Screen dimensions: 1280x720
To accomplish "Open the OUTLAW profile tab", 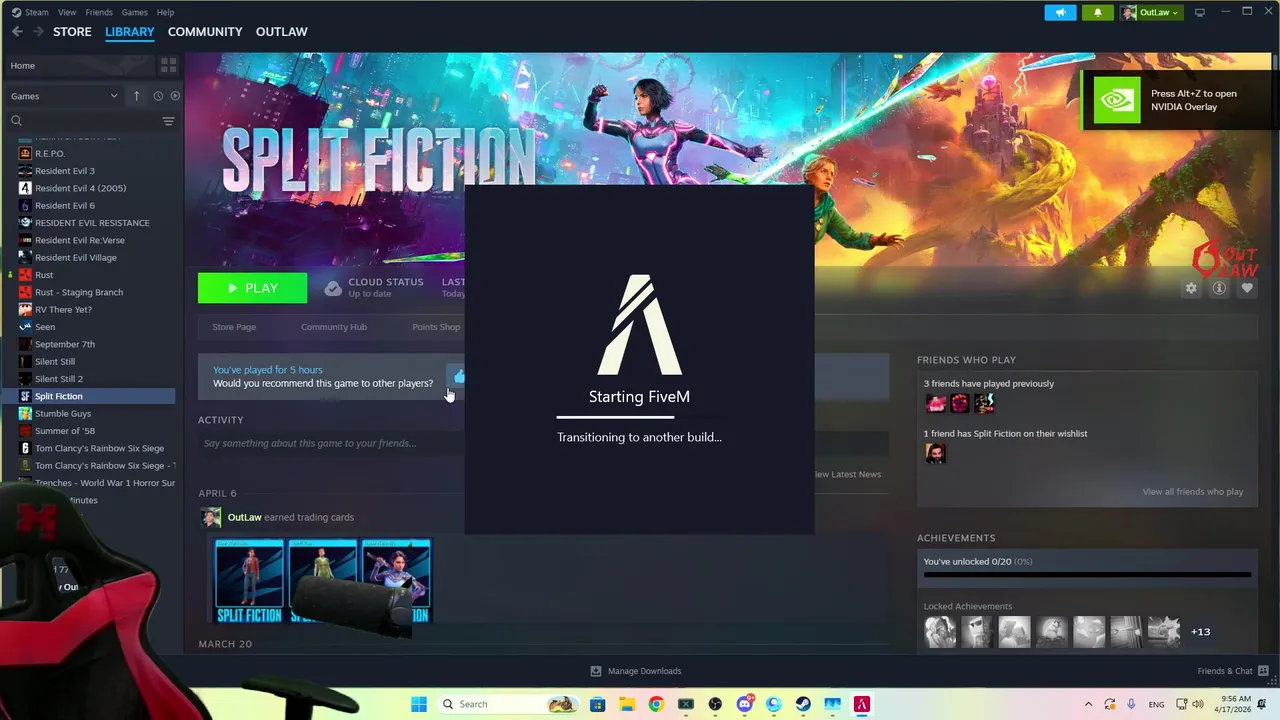I will pos(282,32).
